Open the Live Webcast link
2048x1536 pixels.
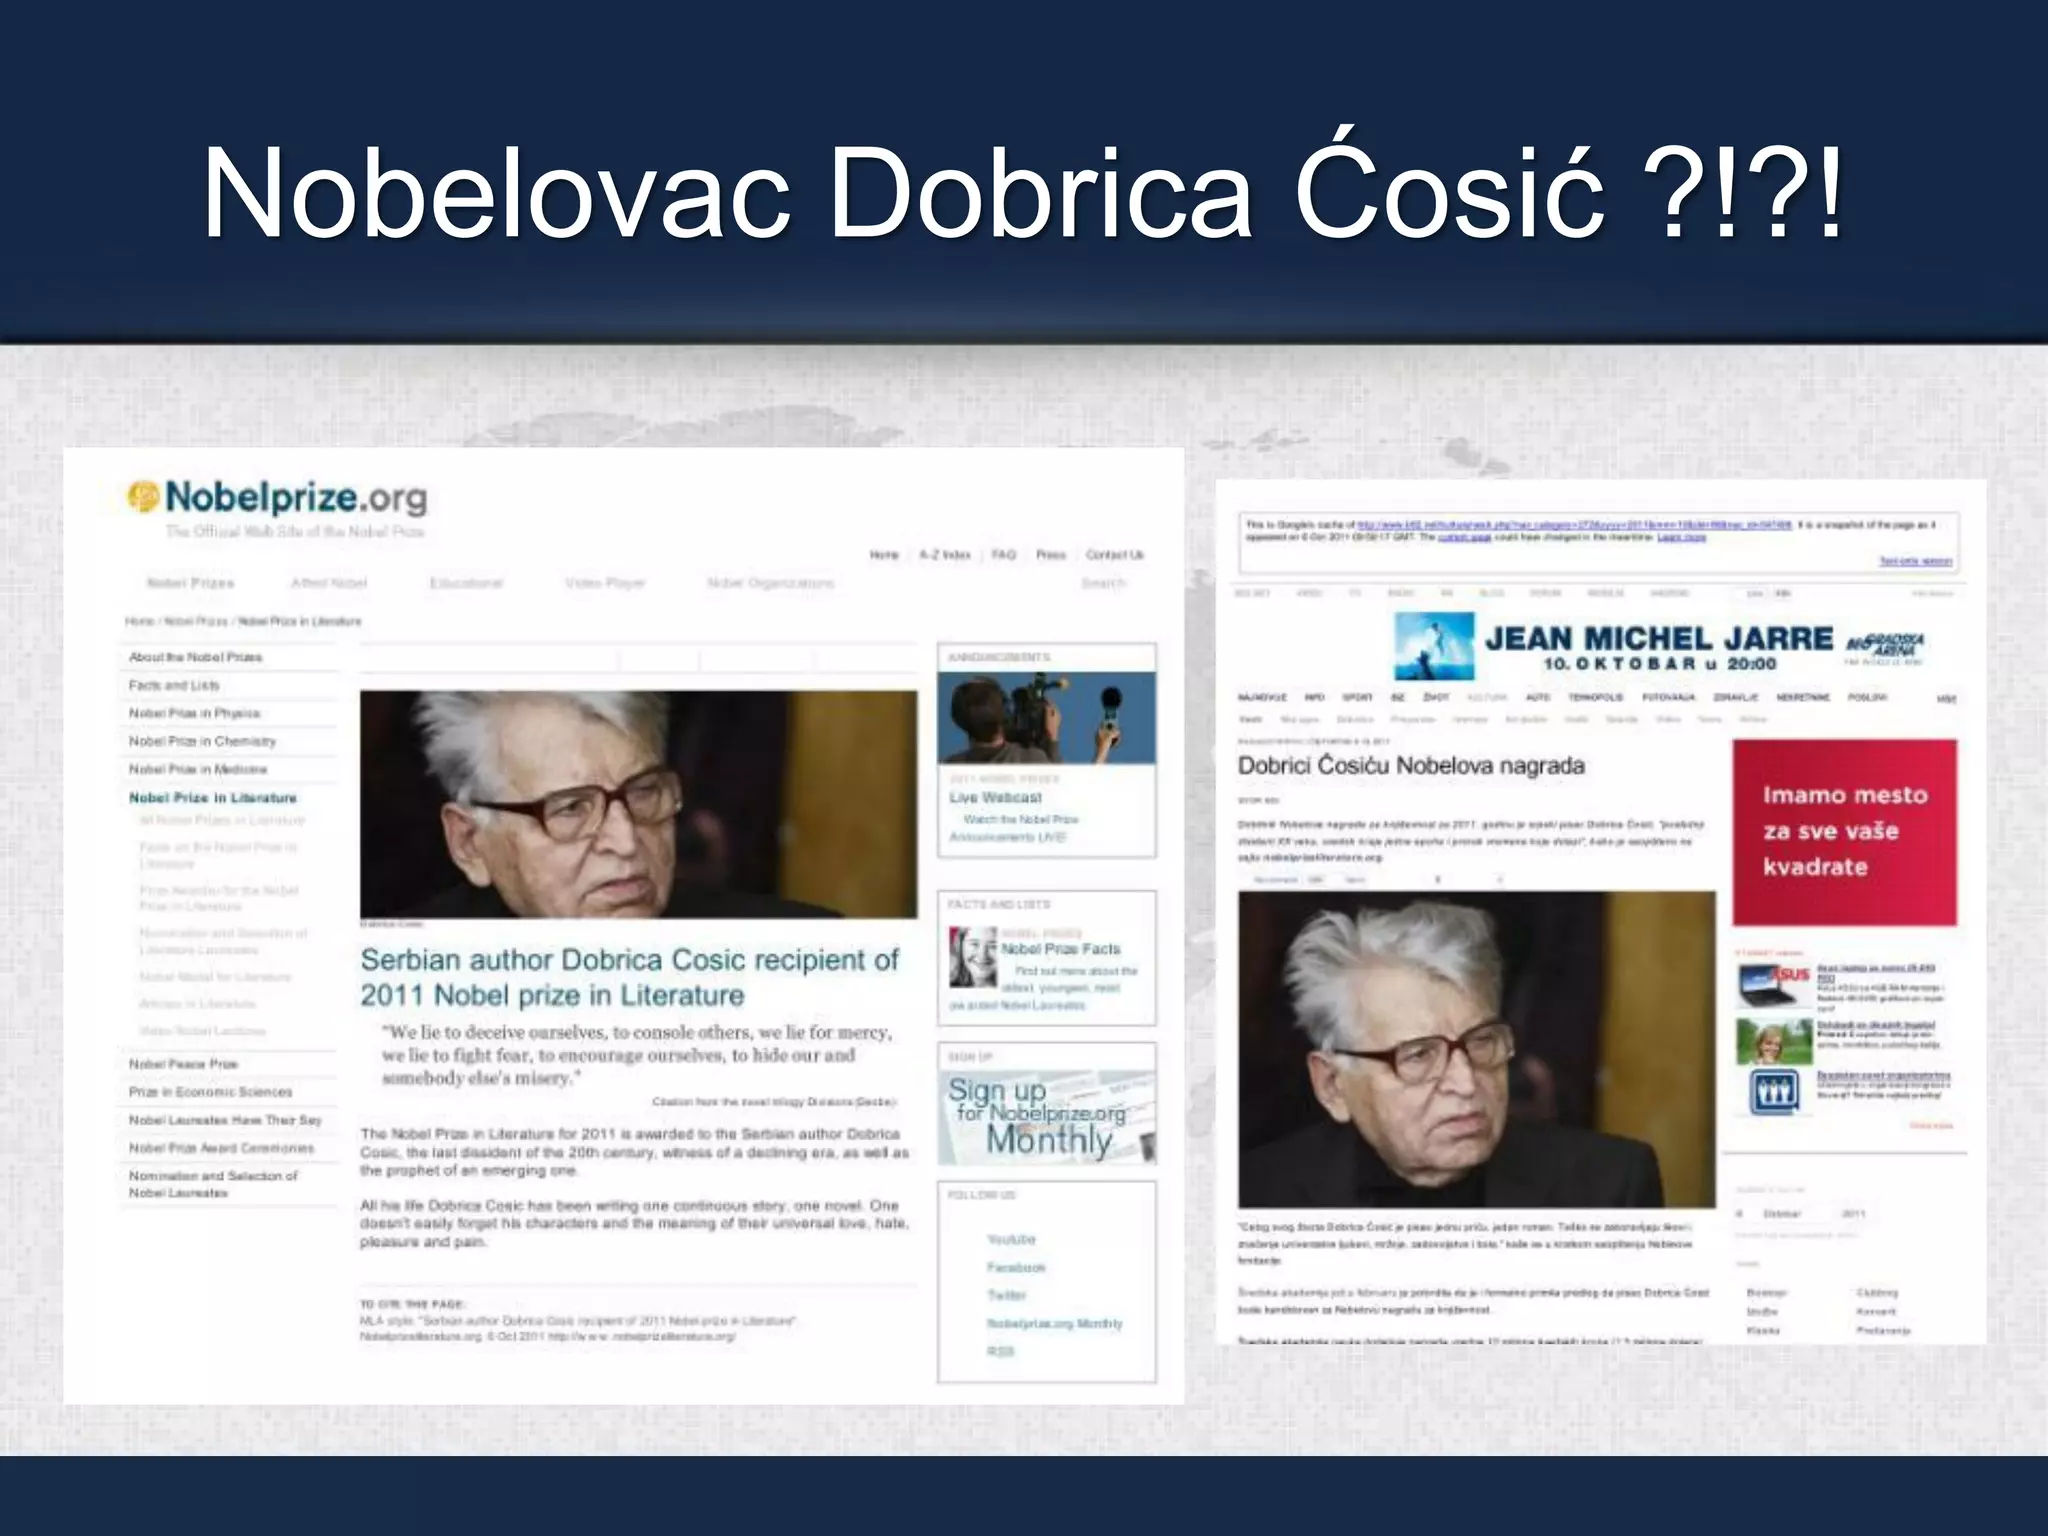[x=995, y=797]
